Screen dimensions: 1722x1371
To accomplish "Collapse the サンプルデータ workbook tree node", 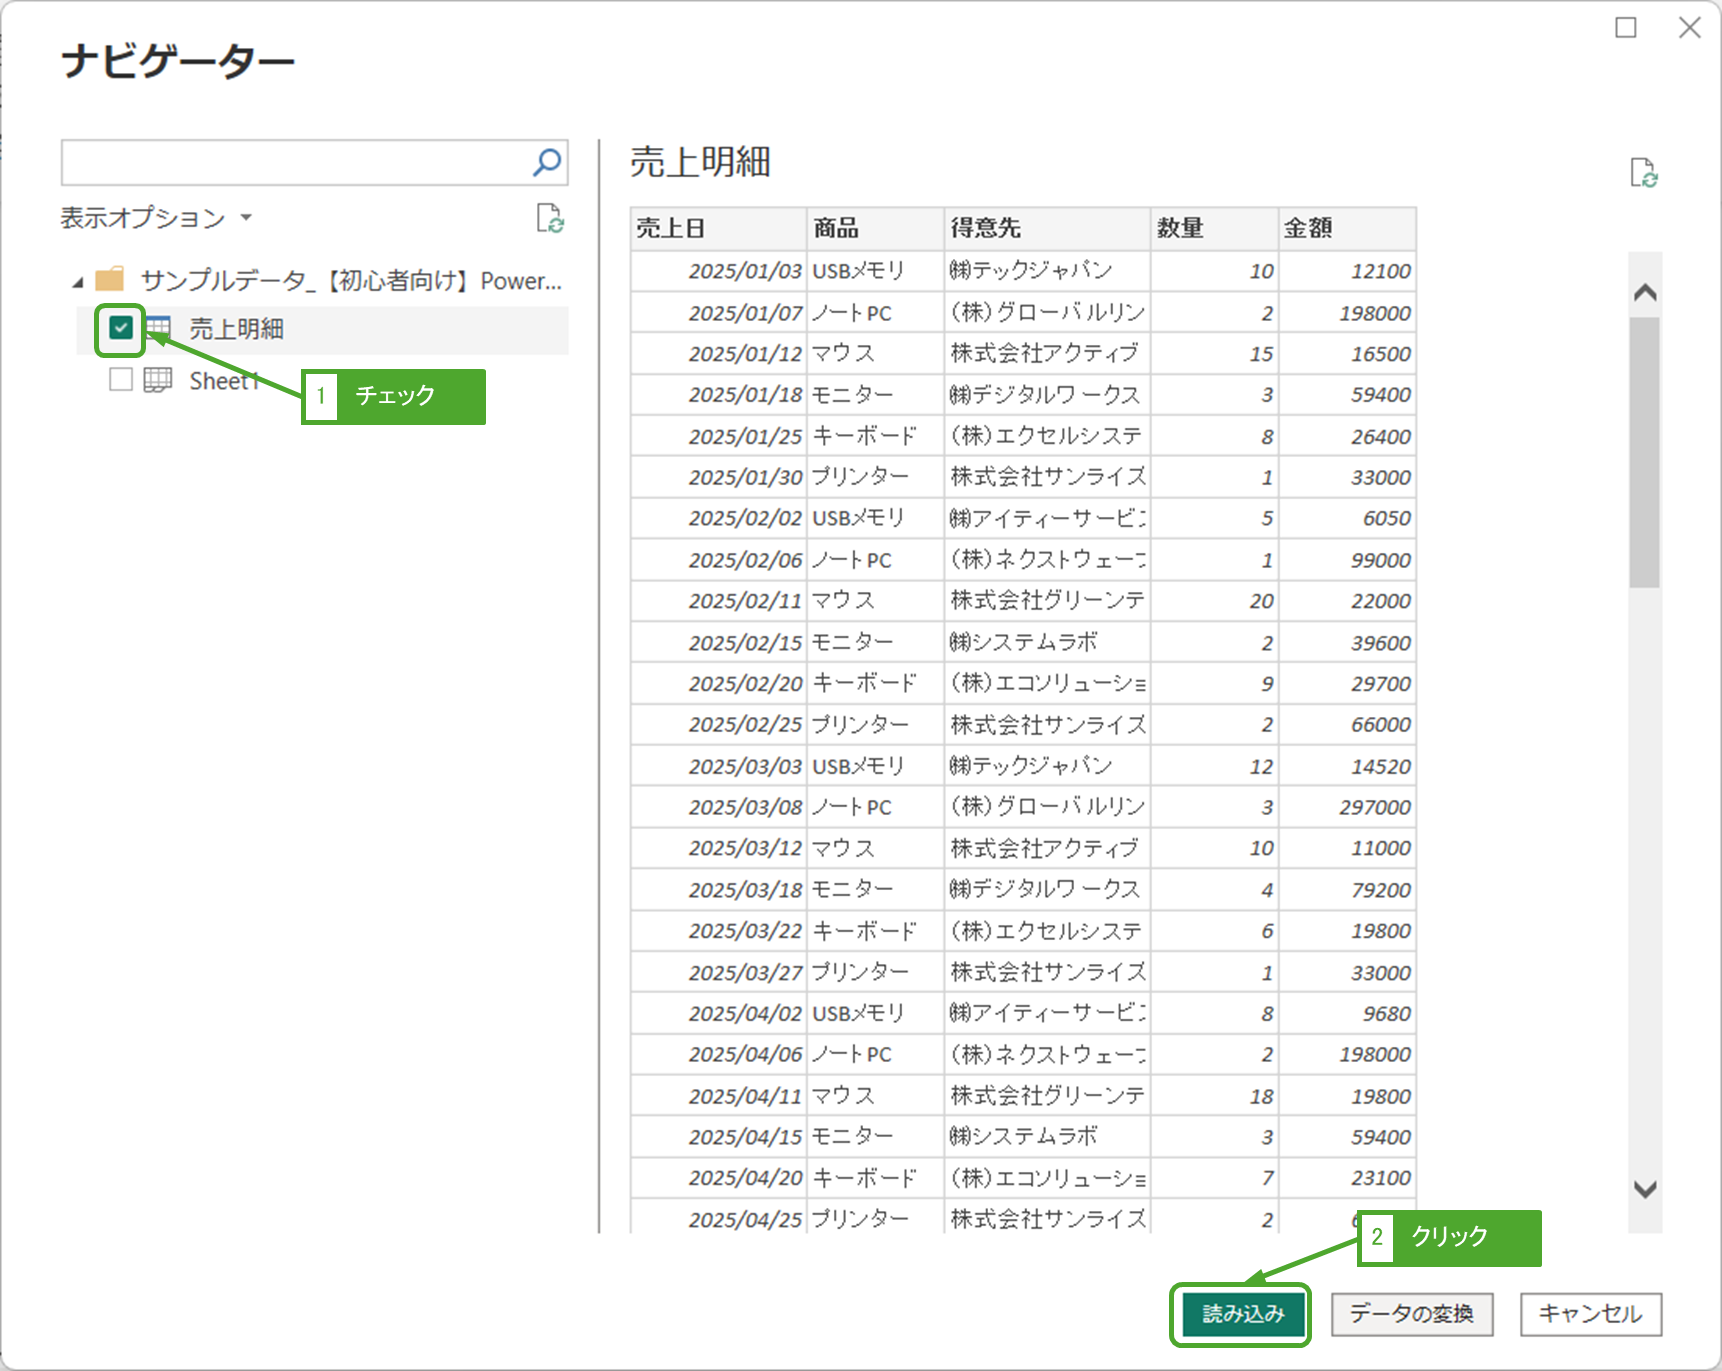I will [78, 282].
